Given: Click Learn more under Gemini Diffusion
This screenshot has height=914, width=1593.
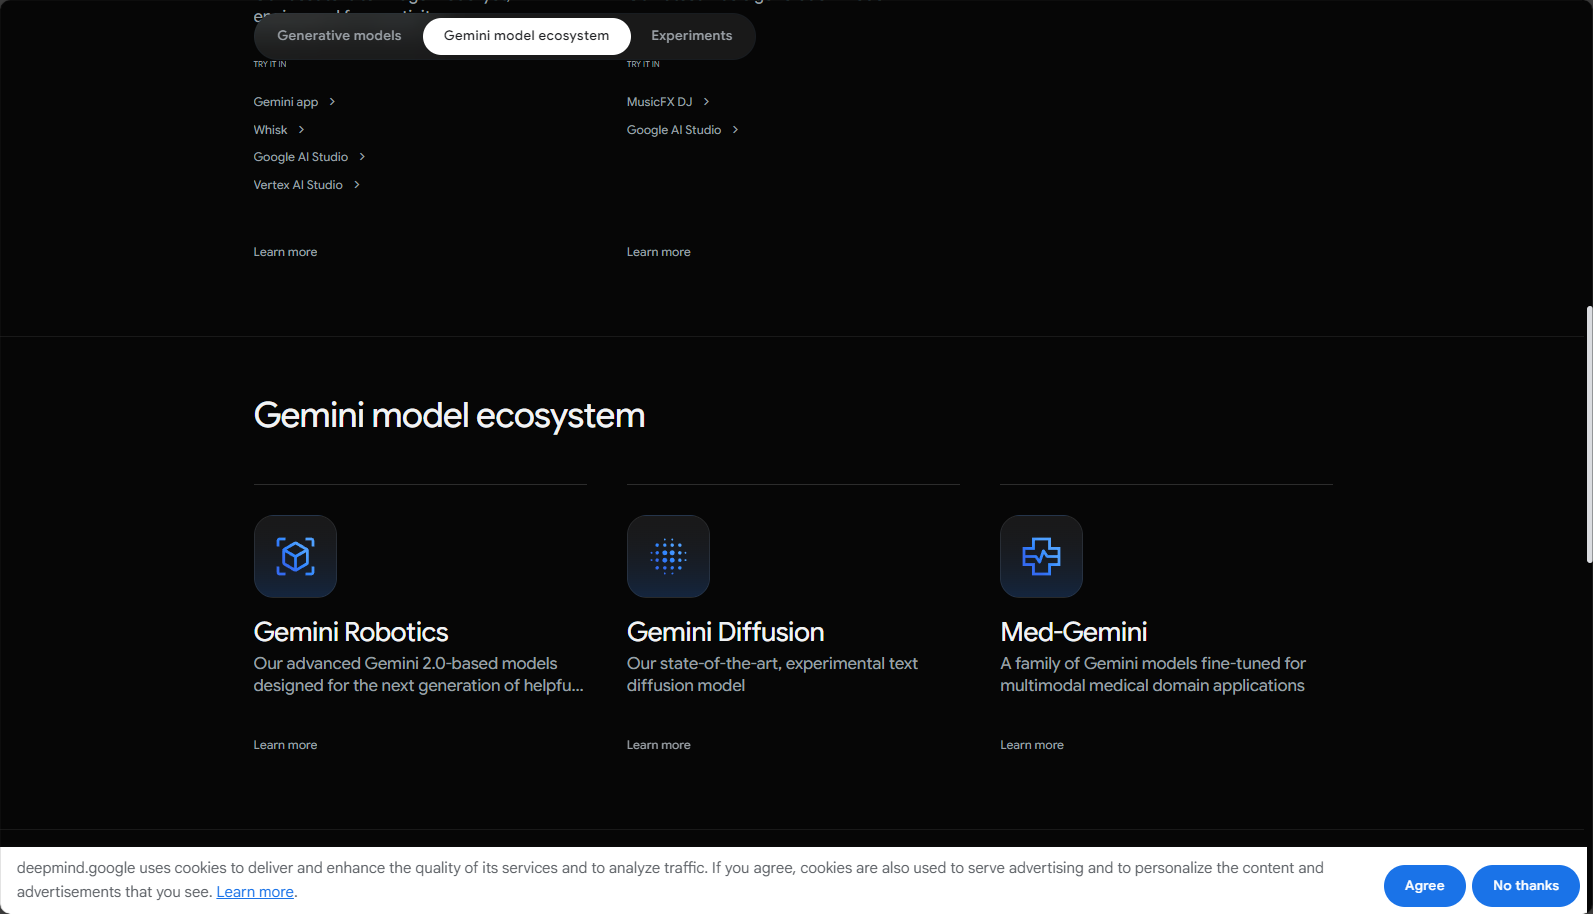Looking at the screenshot, I should point(658,745).
